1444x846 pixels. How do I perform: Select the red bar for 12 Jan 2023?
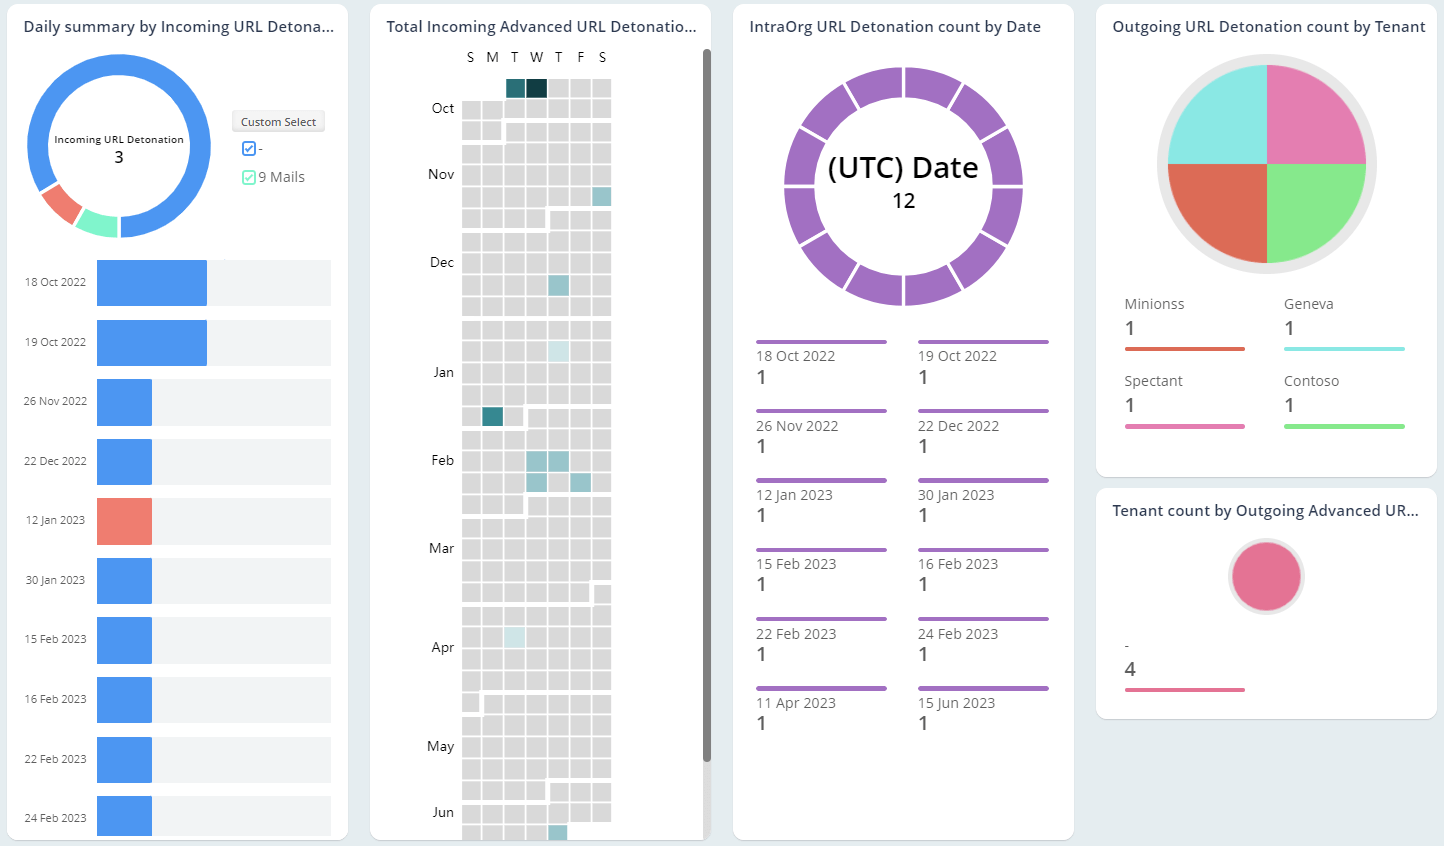123,521
